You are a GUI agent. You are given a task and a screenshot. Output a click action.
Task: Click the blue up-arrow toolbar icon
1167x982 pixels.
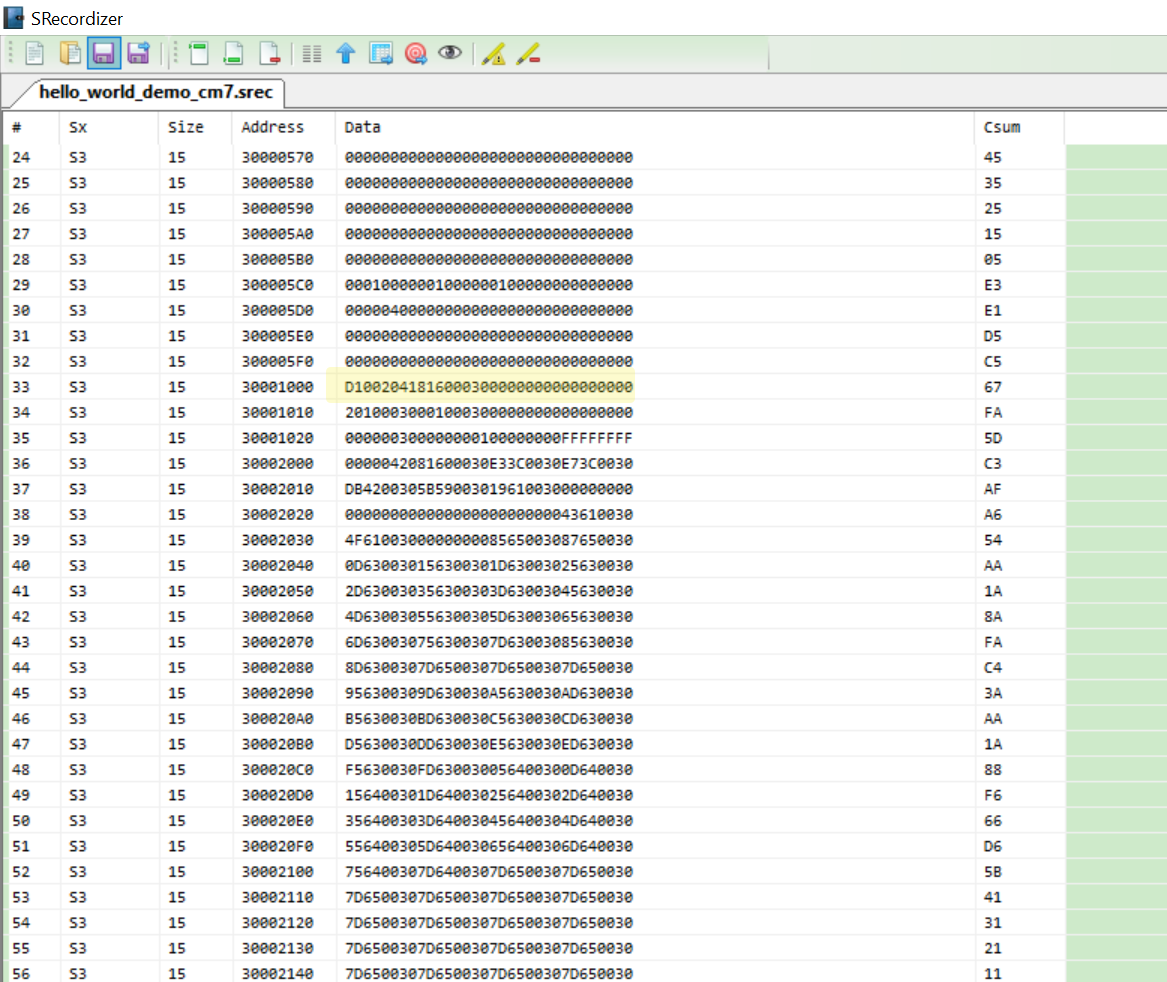pyautogui.click(x=346, y=53)
